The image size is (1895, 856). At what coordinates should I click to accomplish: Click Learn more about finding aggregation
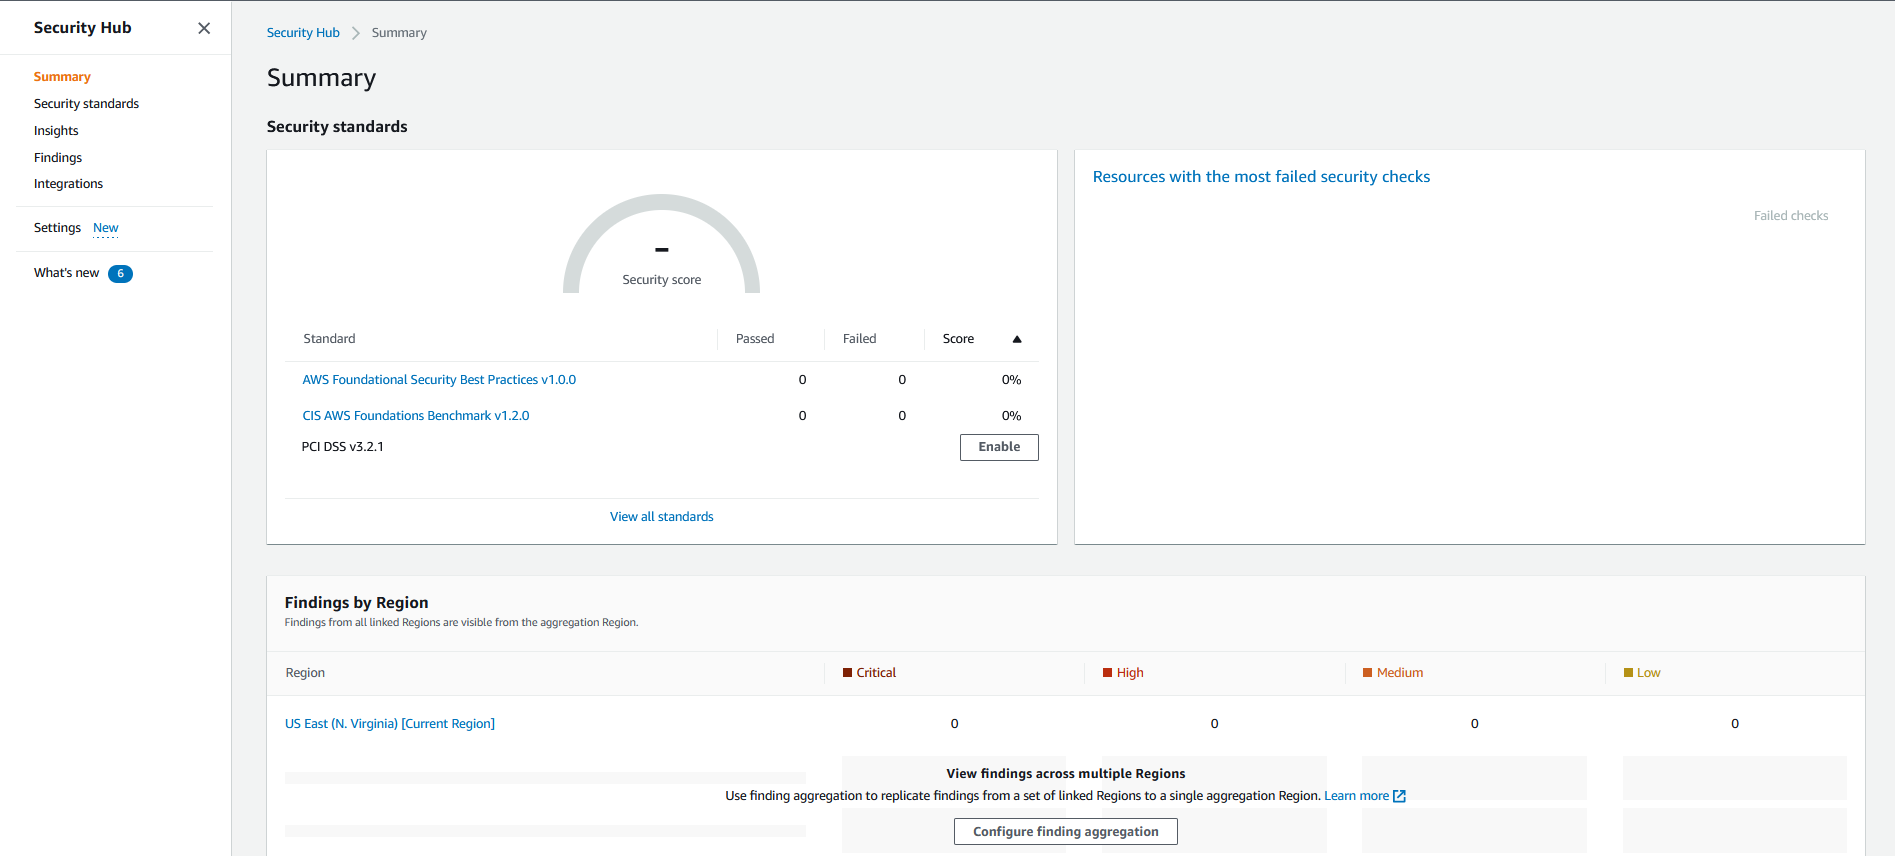(x=1356, y=796)
